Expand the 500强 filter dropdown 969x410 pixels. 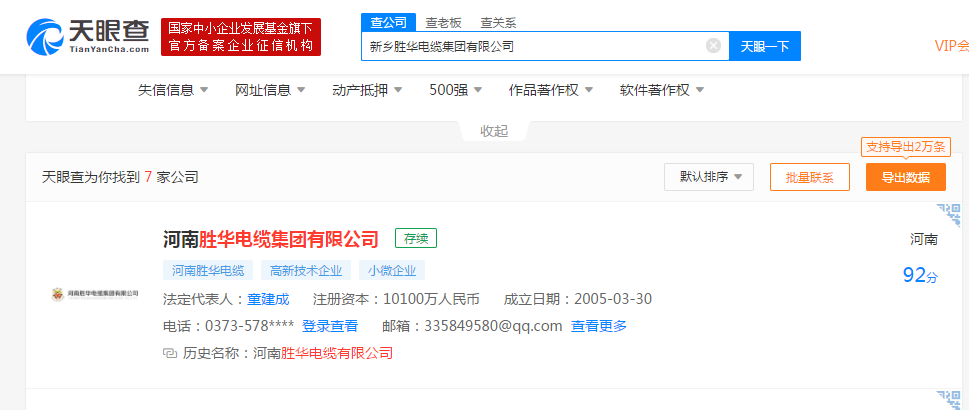[x=456, y=90]
